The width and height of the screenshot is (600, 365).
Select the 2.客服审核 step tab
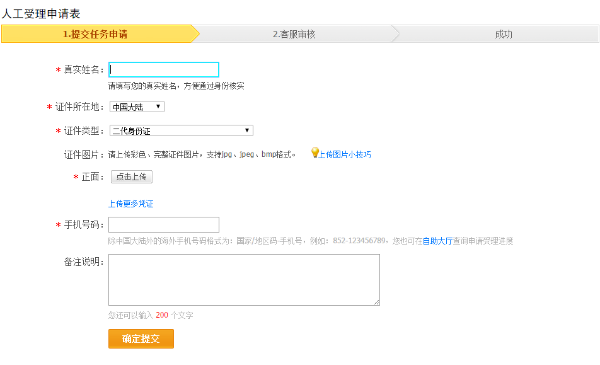pyautogui.click(x=294, y=34)
